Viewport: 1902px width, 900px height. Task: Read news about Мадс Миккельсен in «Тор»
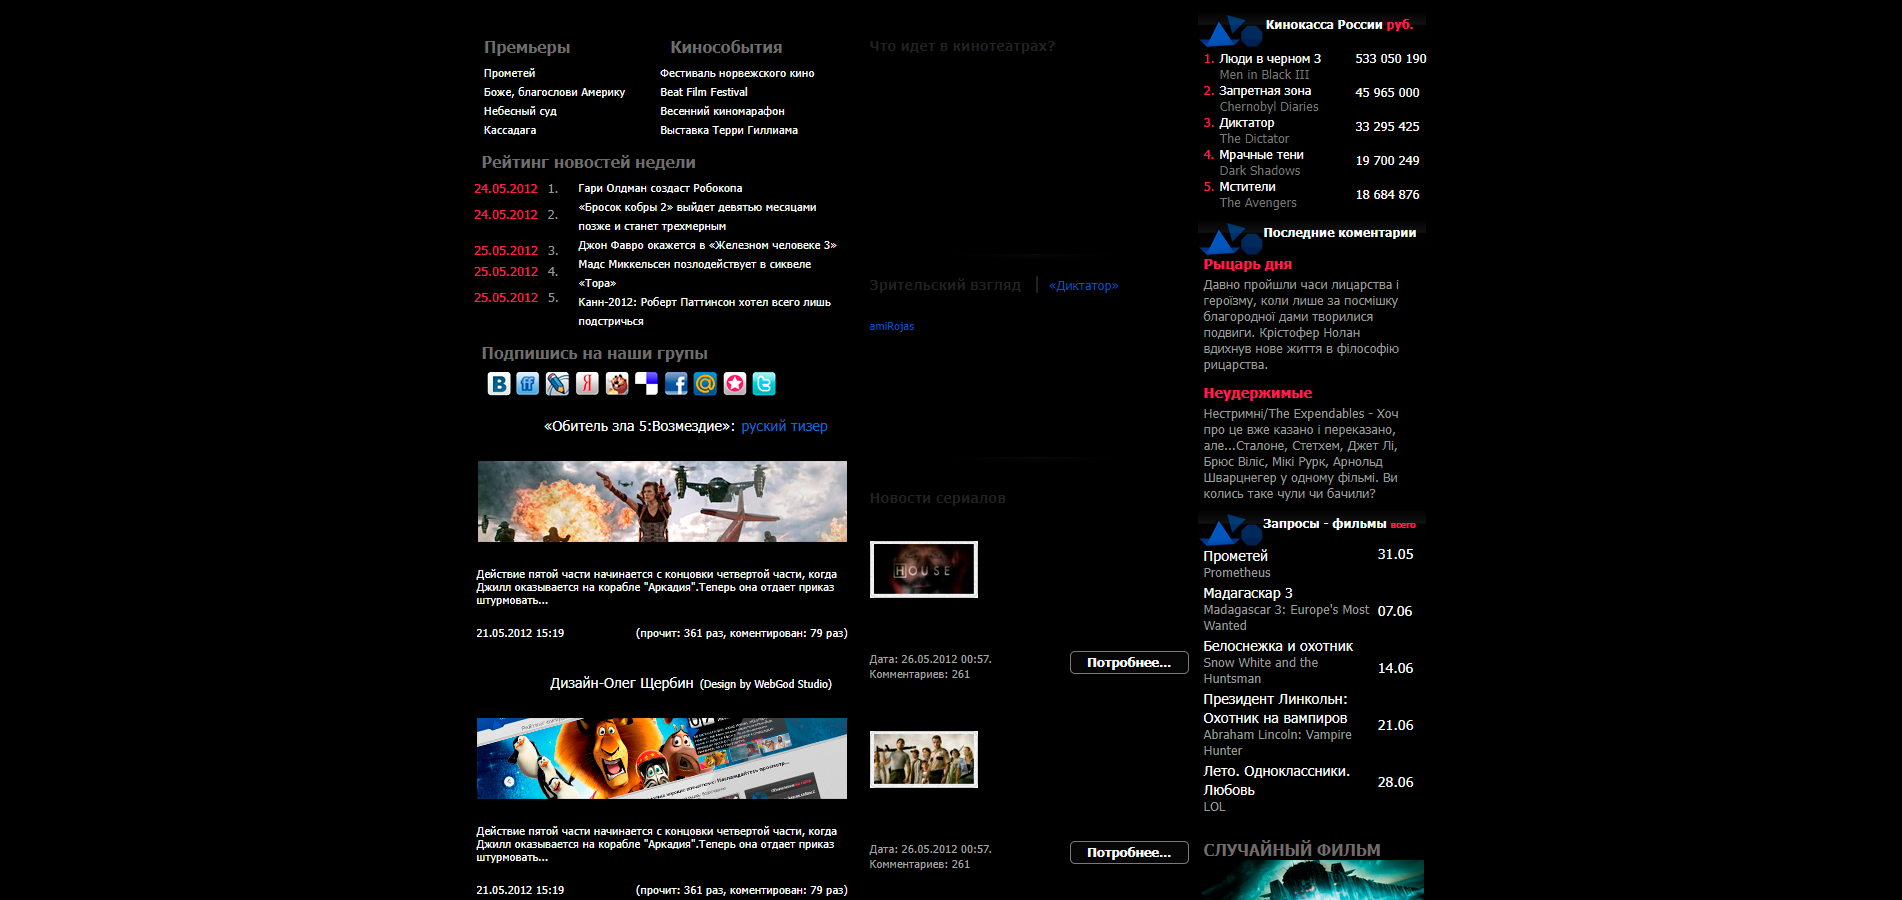694,274
